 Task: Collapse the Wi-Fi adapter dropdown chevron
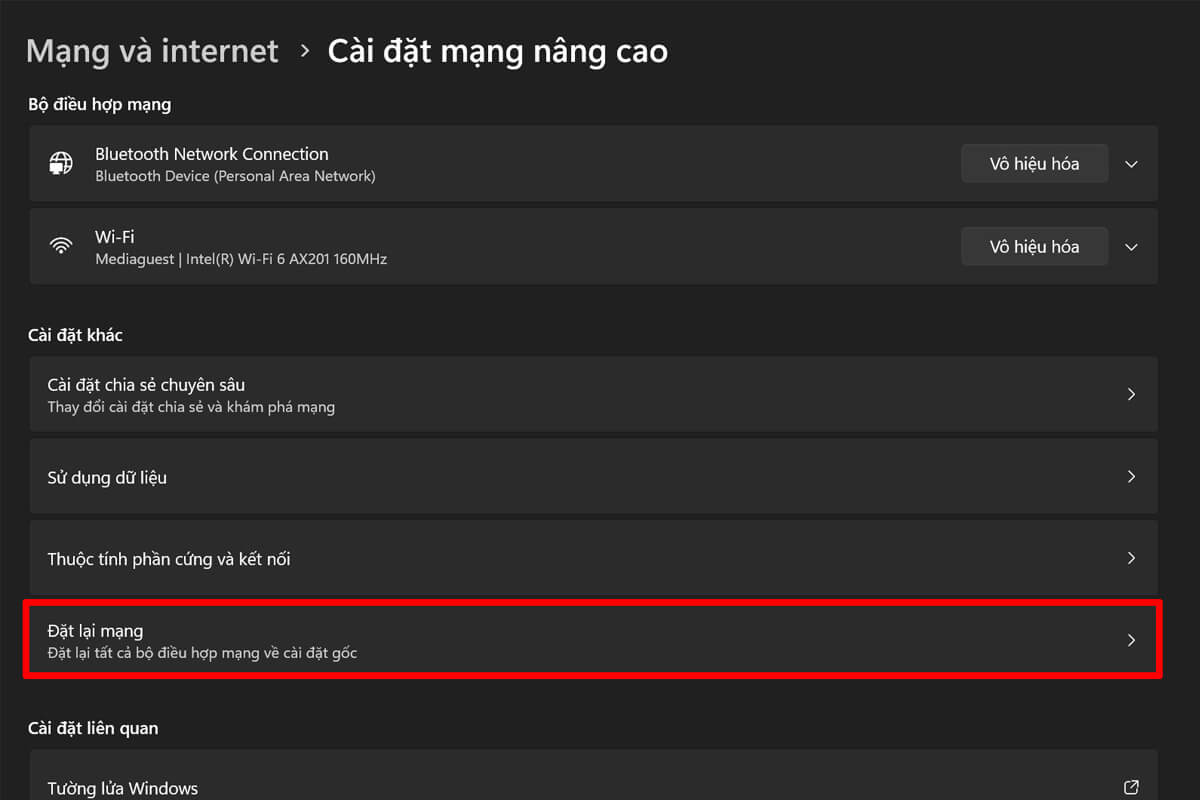point(1131,246)
